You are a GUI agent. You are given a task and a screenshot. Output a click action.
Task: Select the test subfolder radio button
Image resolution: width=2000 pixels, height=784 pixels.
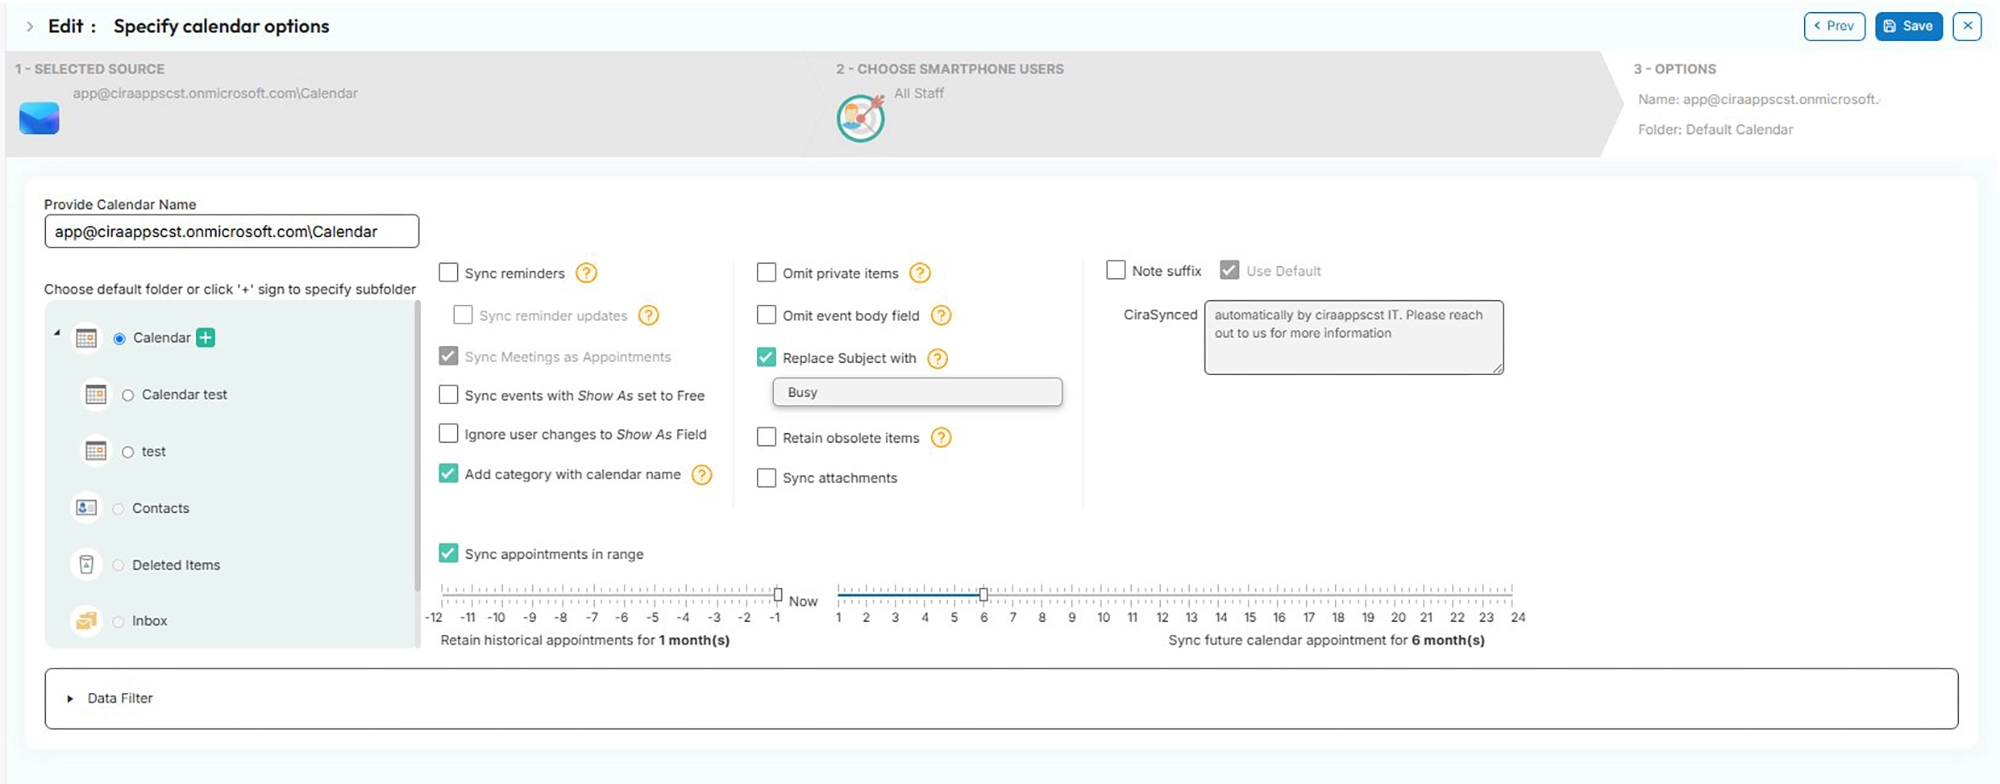[x=128, y=453]
